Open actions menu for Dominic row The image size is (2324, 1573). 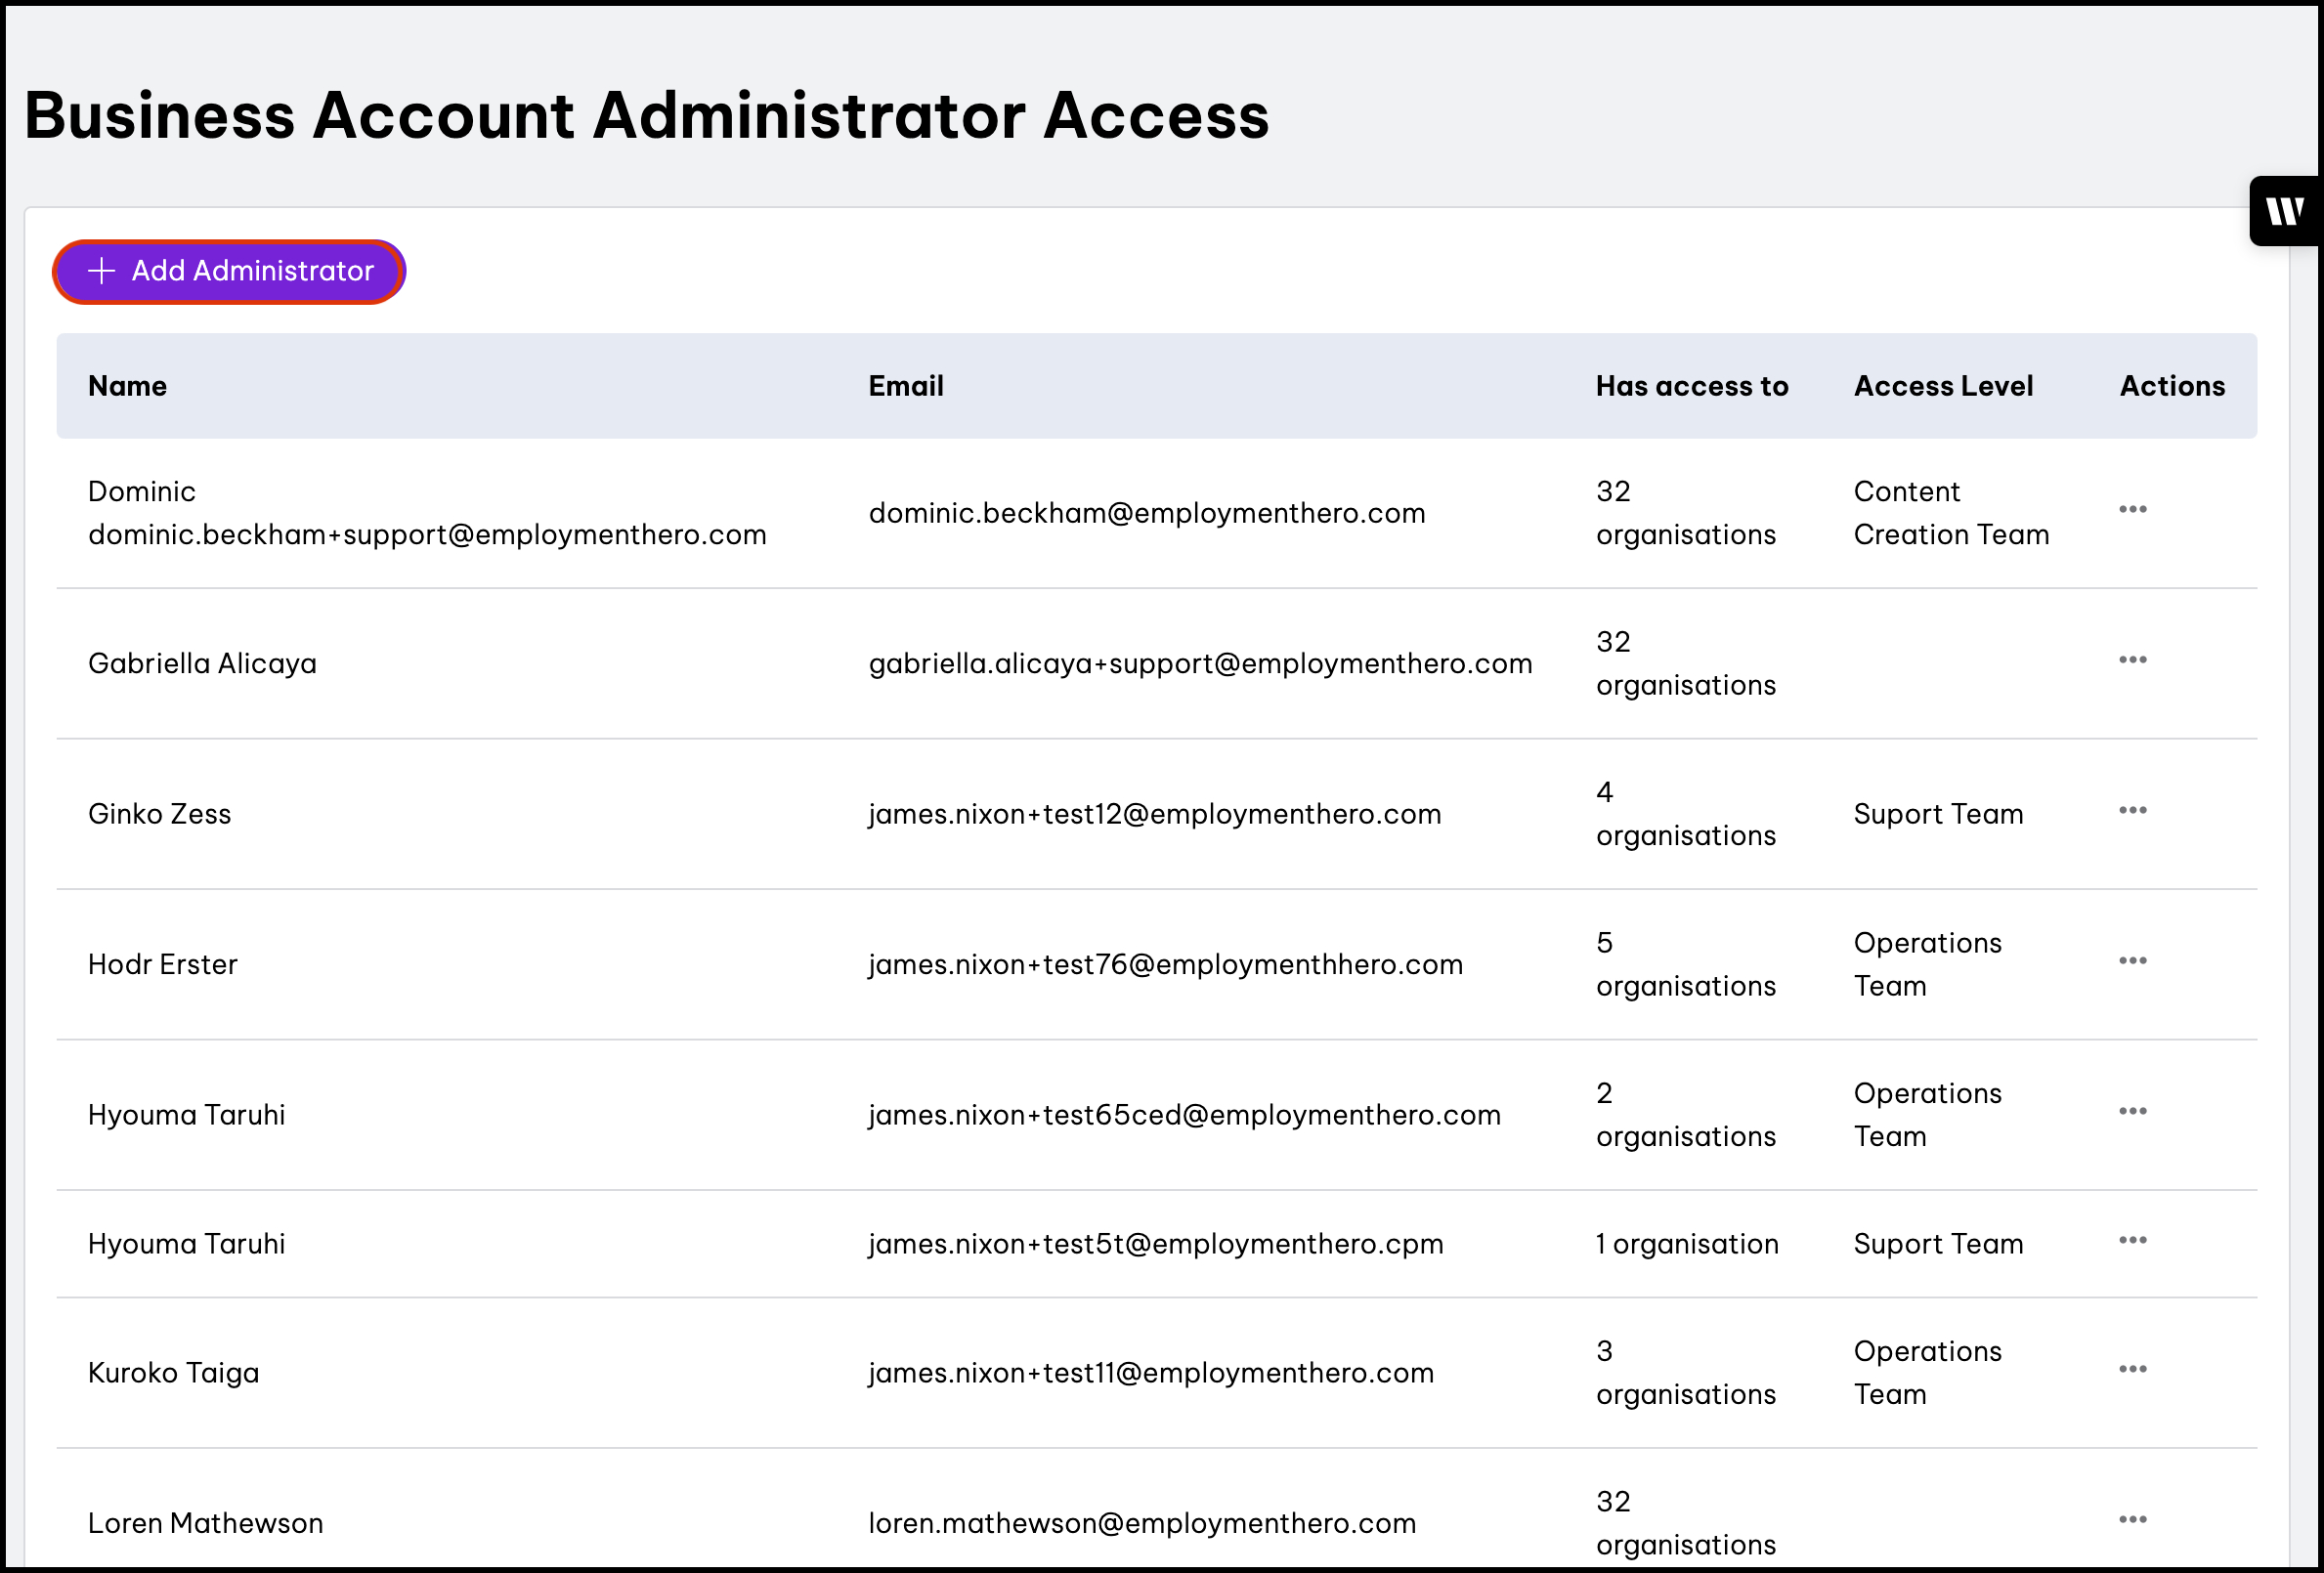pos(2132,510)
